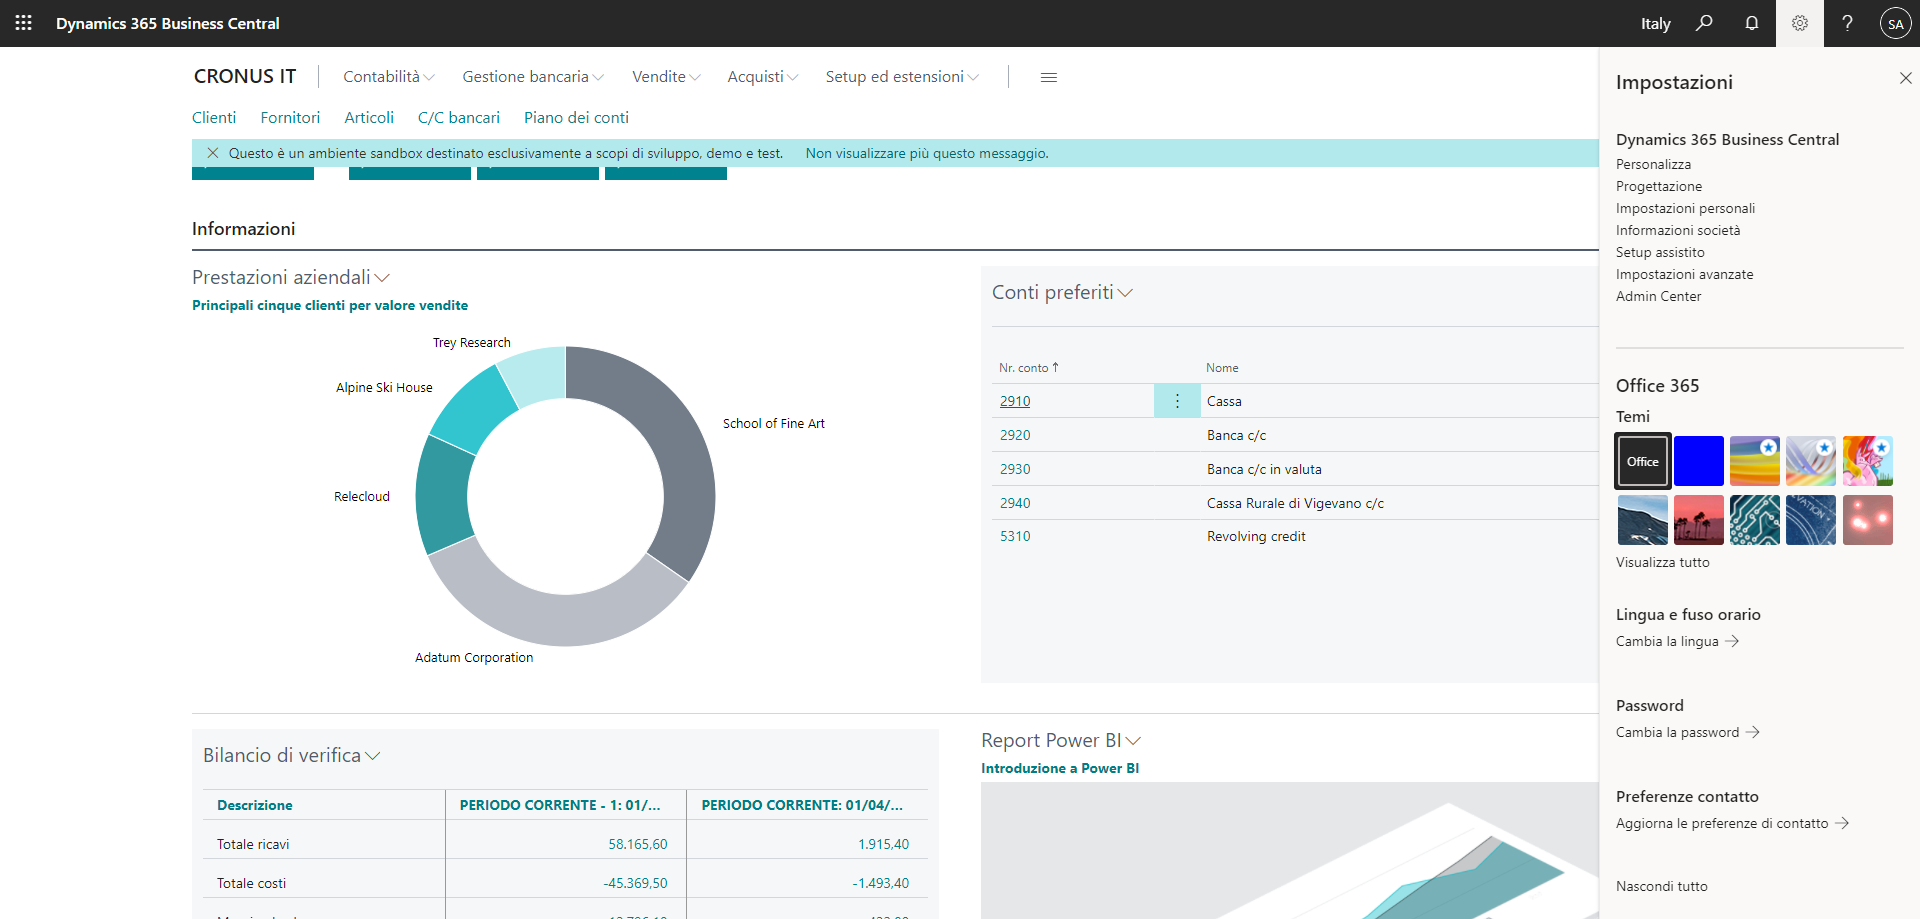Open account number 2940
This screenshot has height=919, width=1920.
[1015, 503]
